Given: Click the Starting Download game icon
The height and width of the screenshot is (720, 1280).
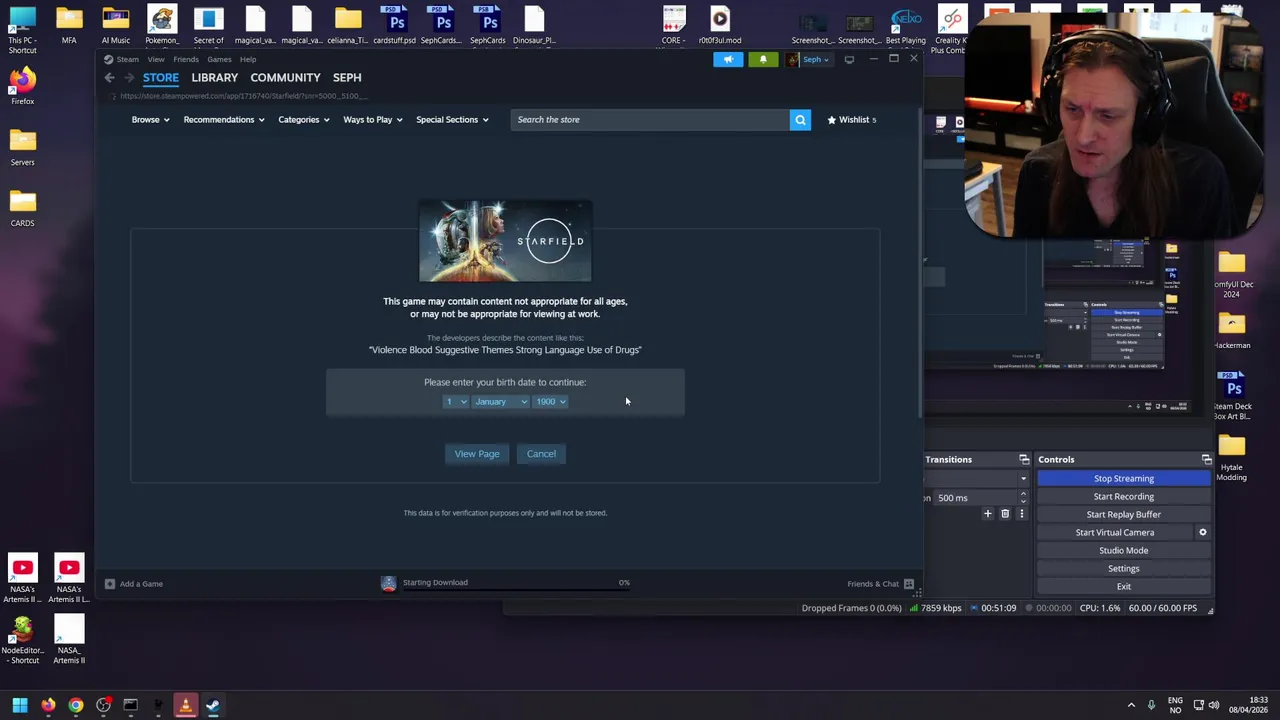Looking at the screenshot, I should point(389,584).
